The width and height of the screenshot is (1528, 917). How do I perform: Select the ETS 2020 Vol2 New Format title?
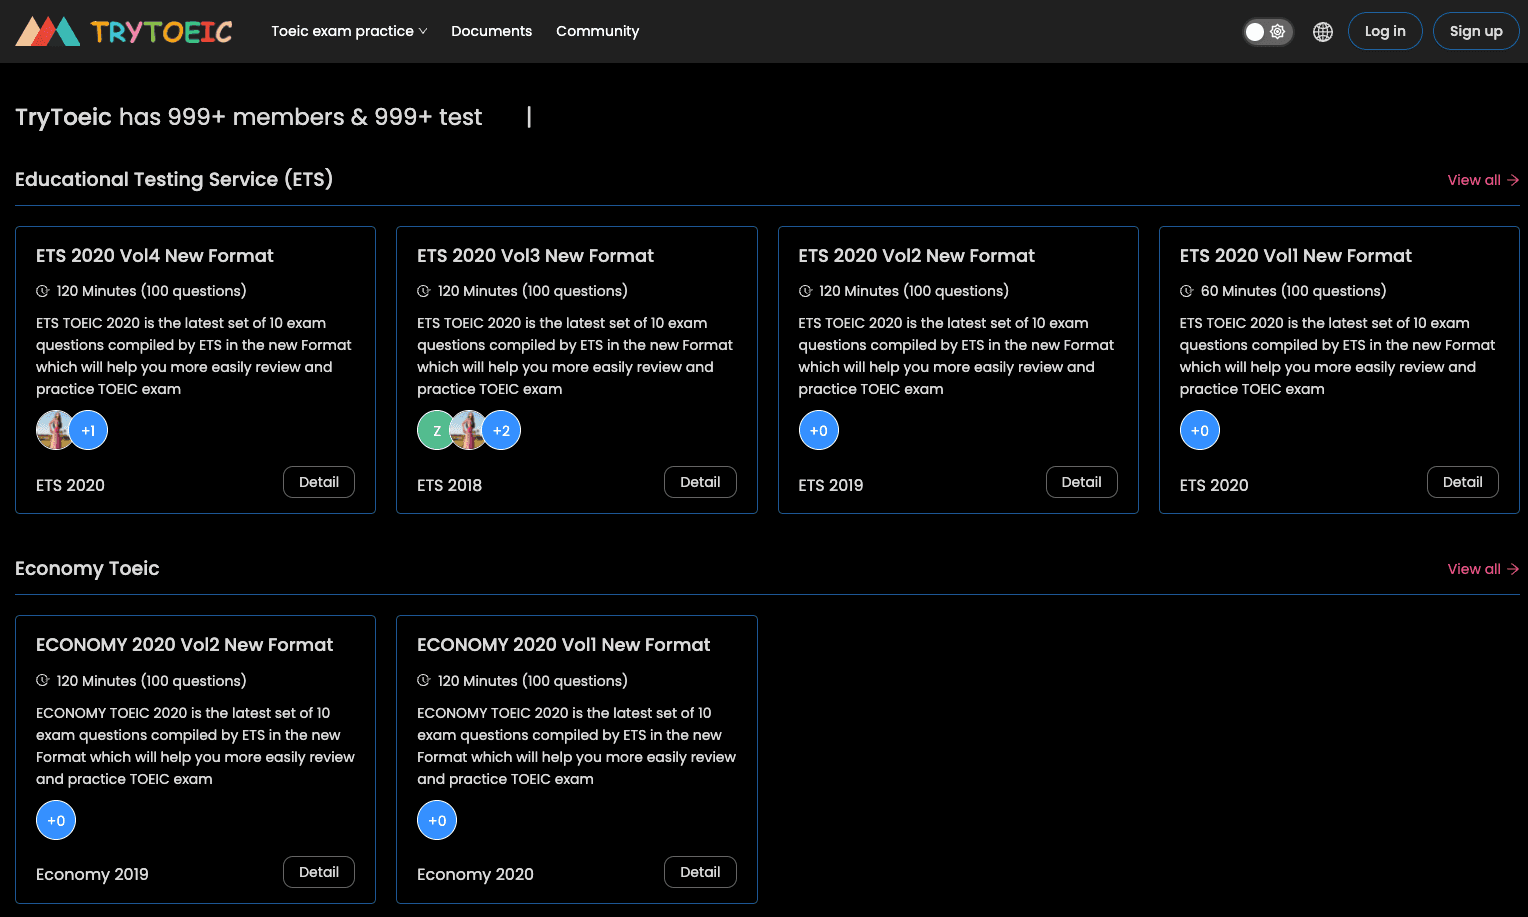tap(916, 256)
